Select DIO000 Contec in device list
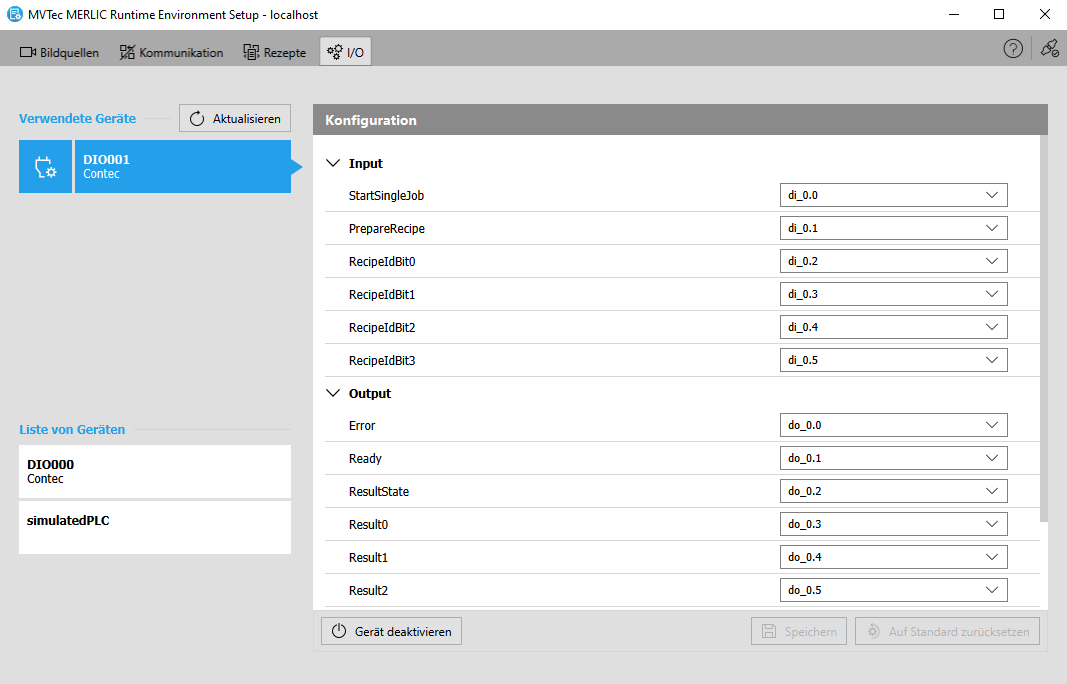1067x684 pixels. (155, 471)
